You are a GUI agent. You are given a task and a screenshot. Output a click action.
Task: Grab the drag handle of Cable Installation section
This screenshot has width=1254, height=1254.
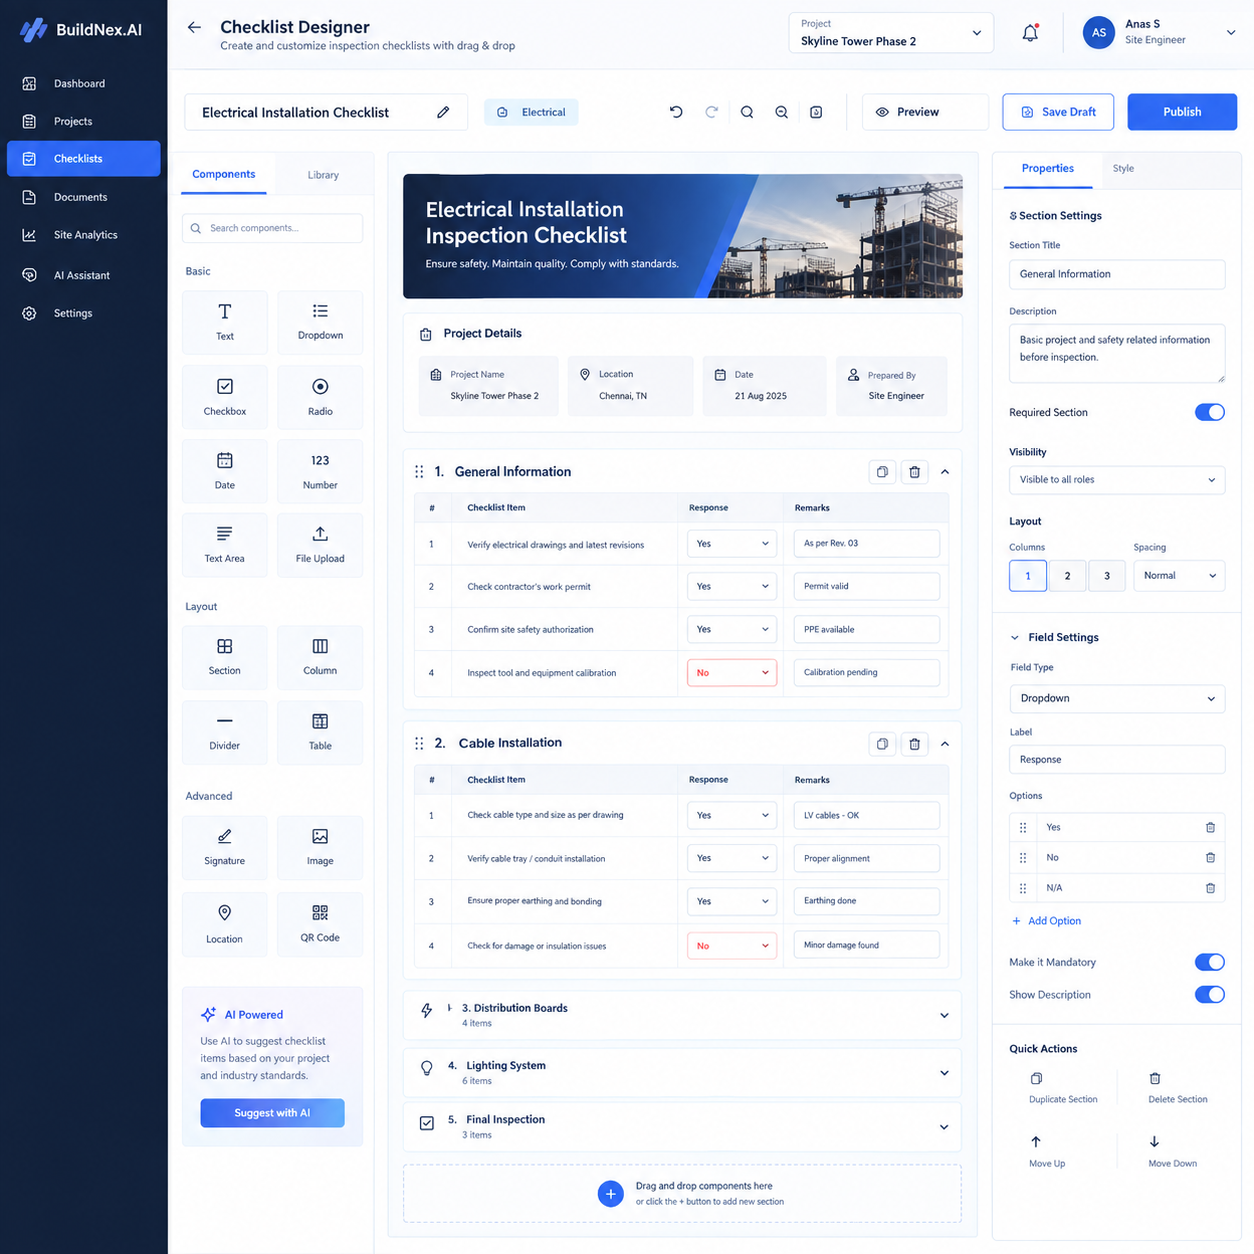(x=419, y=743)
